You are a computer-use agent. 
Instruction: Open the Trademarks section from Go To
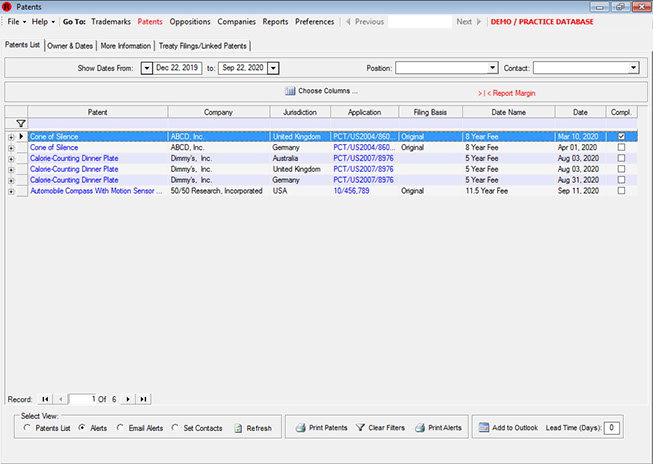pyautogui.click(x=110, y=21)
